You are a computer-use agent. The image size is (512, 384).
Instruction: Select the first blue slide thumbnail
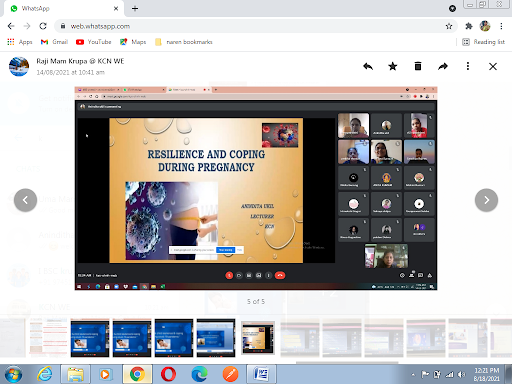pos(90,338)
